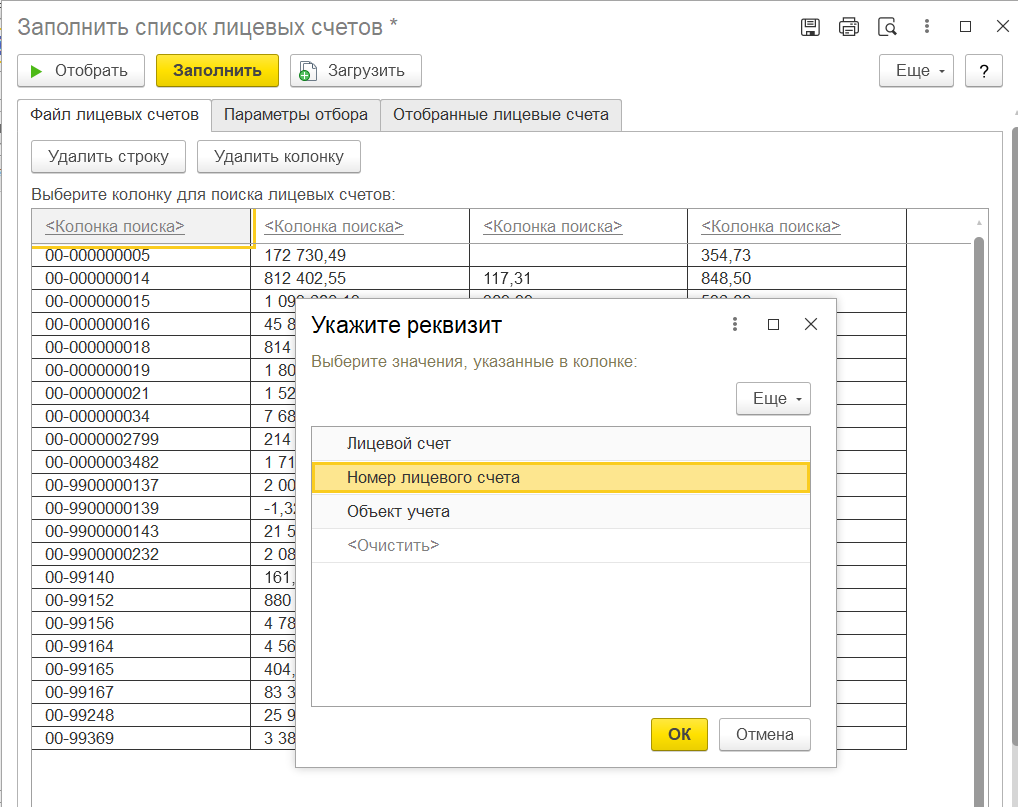Click the printer icon in title bar
The width and height of the screenshot is (1018, 807).
[849, 27]
